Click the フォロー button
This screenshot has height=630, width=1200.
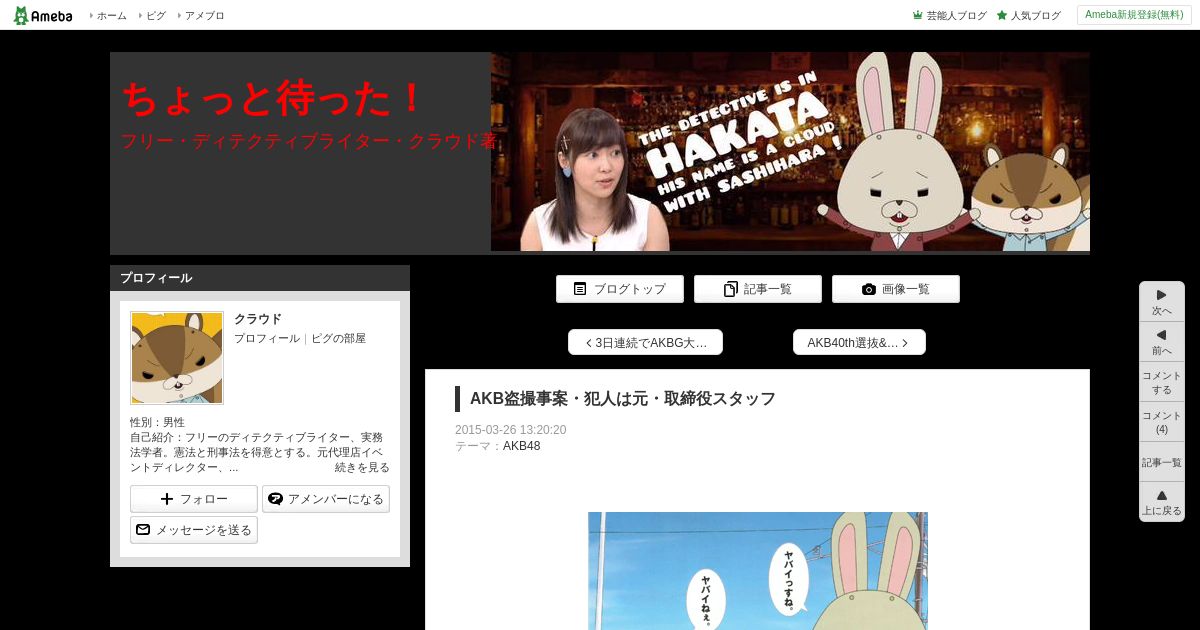[x=194, y=499]
